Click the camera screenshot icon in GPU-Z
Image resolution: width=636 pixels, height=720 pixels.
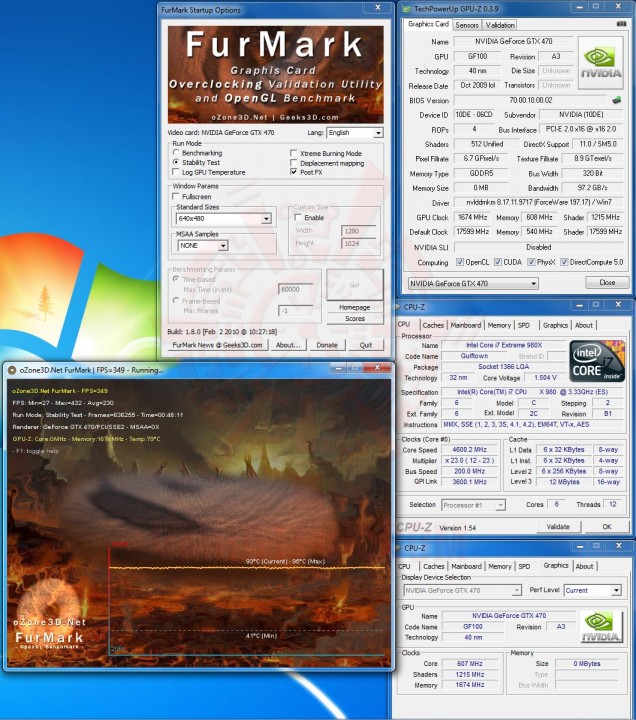tap(621, 24)
